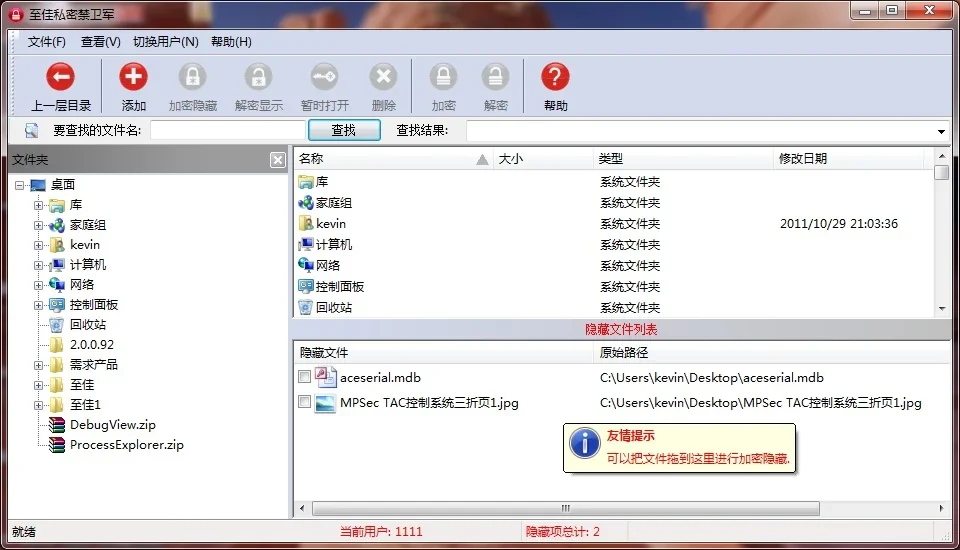Expand the 家庭组 tree node
The image size is (960, 550).
coord(39,225)
